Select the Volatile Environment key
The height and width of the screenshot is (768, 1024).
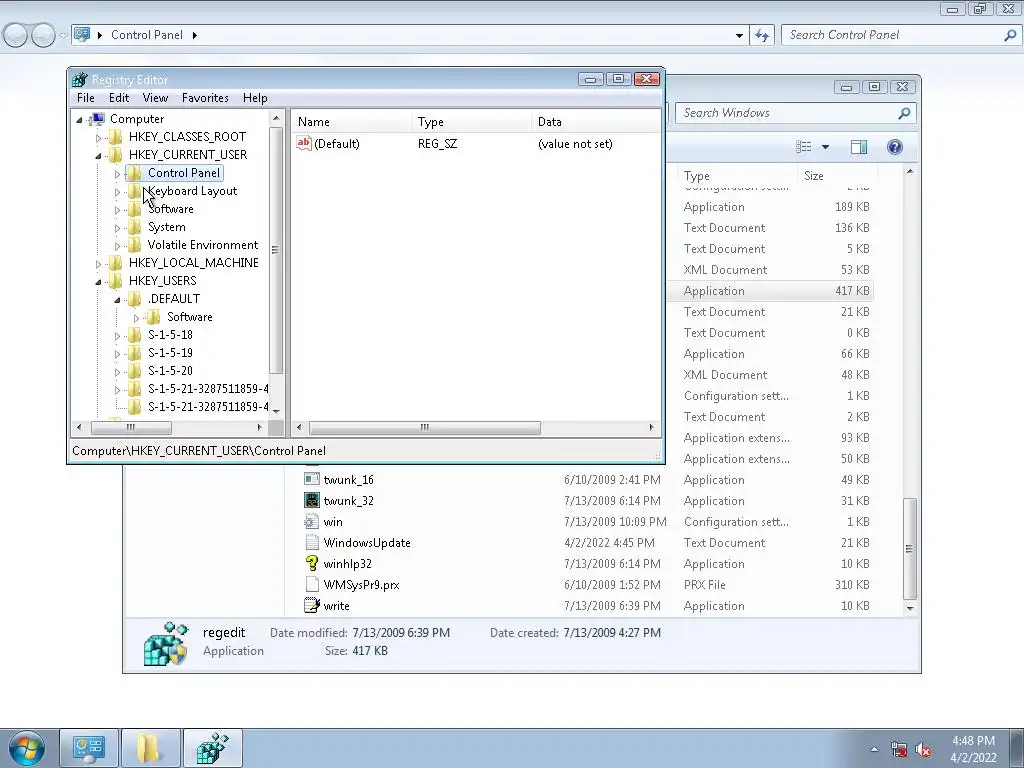[202, 245]
